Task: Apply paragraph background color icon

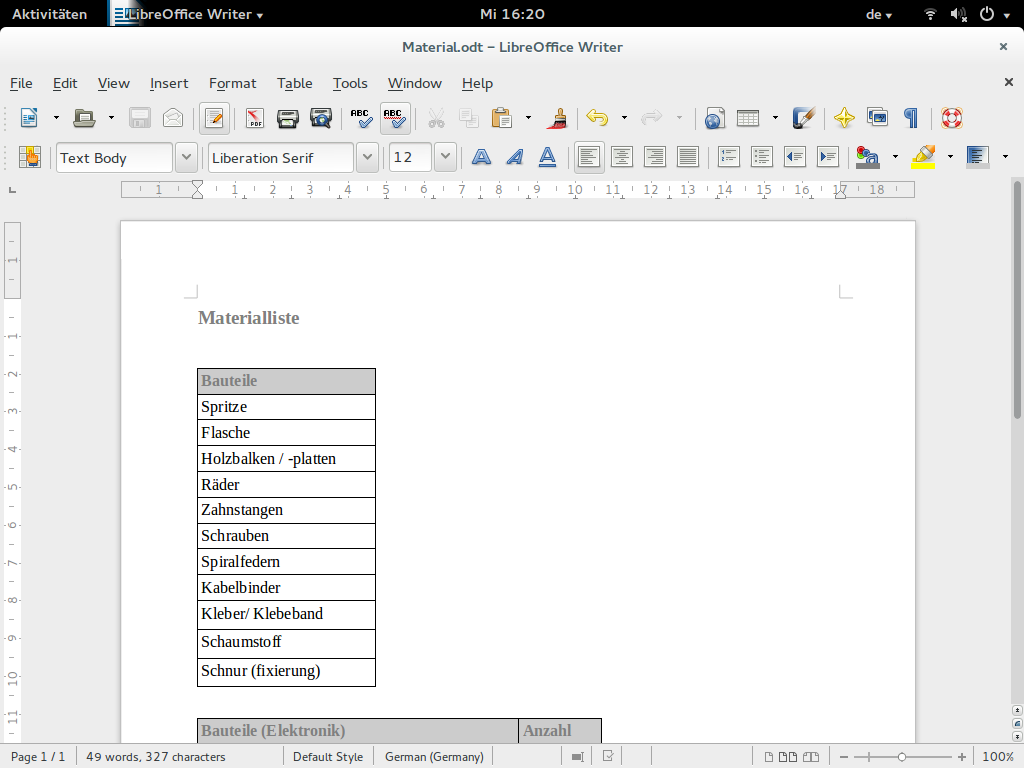Action: (x=978, y=157)
